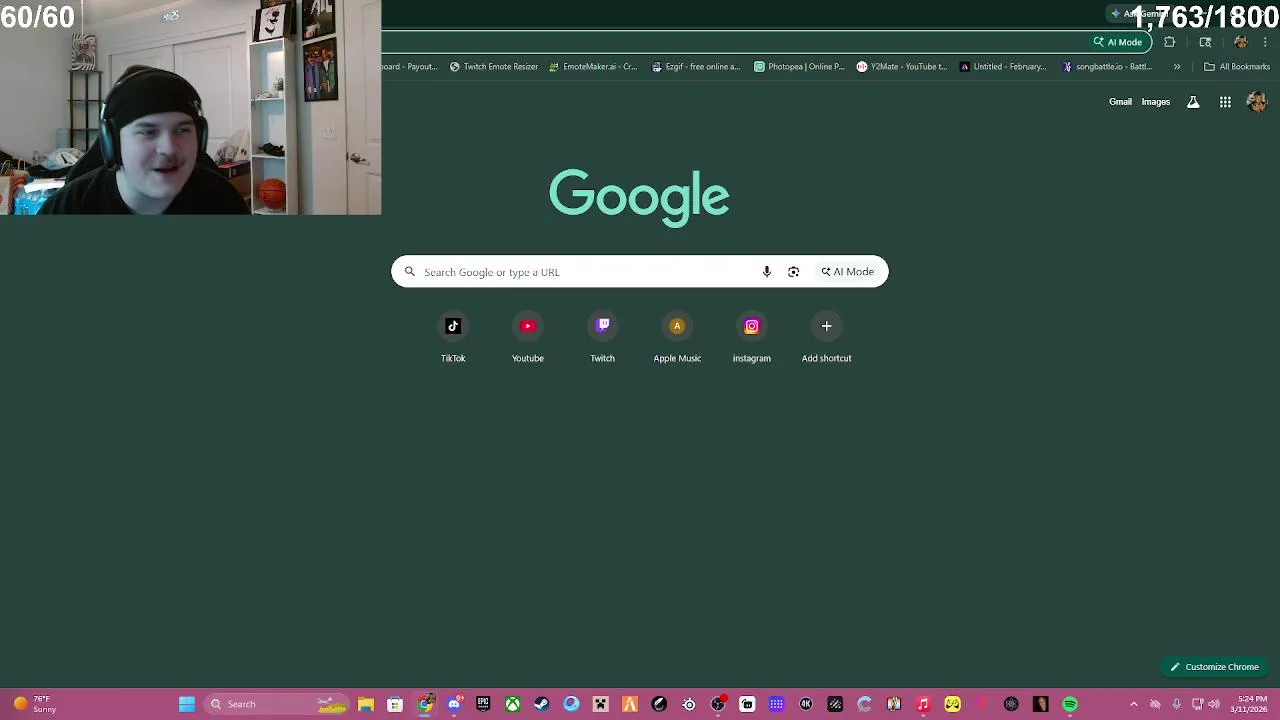Expand hidden bookmarks overflow chevron
The image size is (1280, 720).
[1177, 67]
